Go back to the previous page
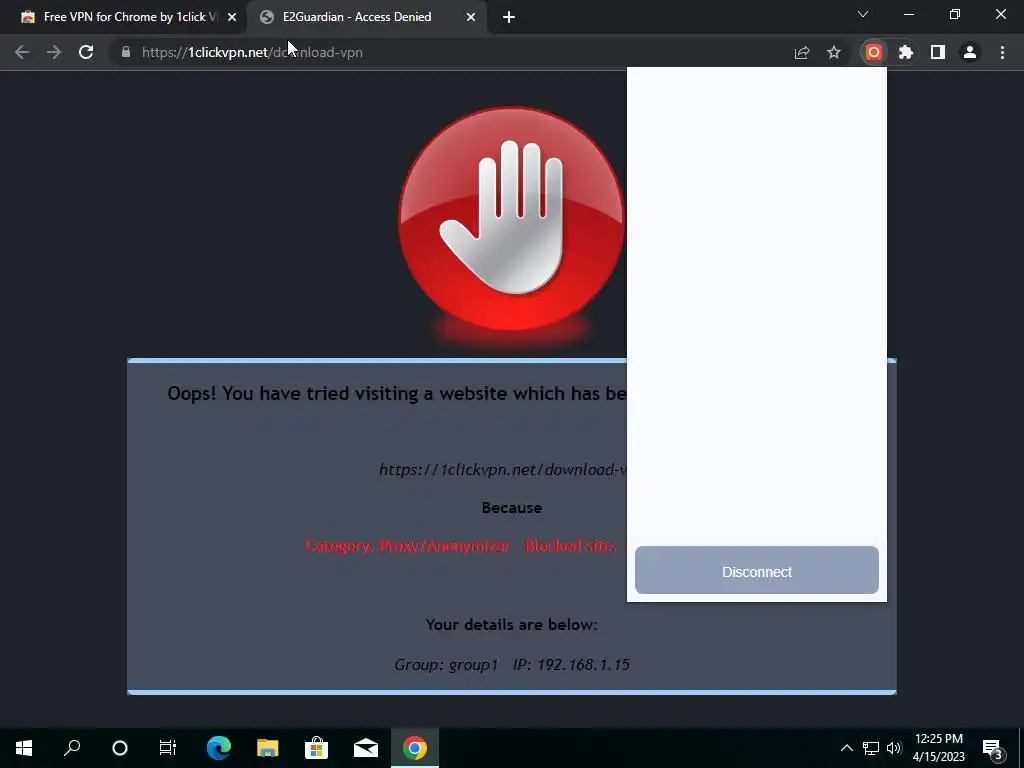The image size is (1024, 768). [22, 52]
